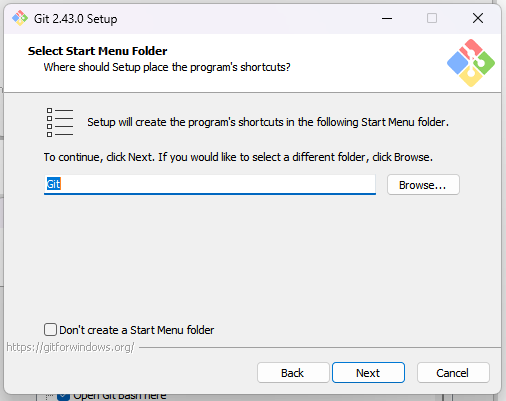Click the Git icon in the title bar
The image size is (506, 401).
(20, 18)
